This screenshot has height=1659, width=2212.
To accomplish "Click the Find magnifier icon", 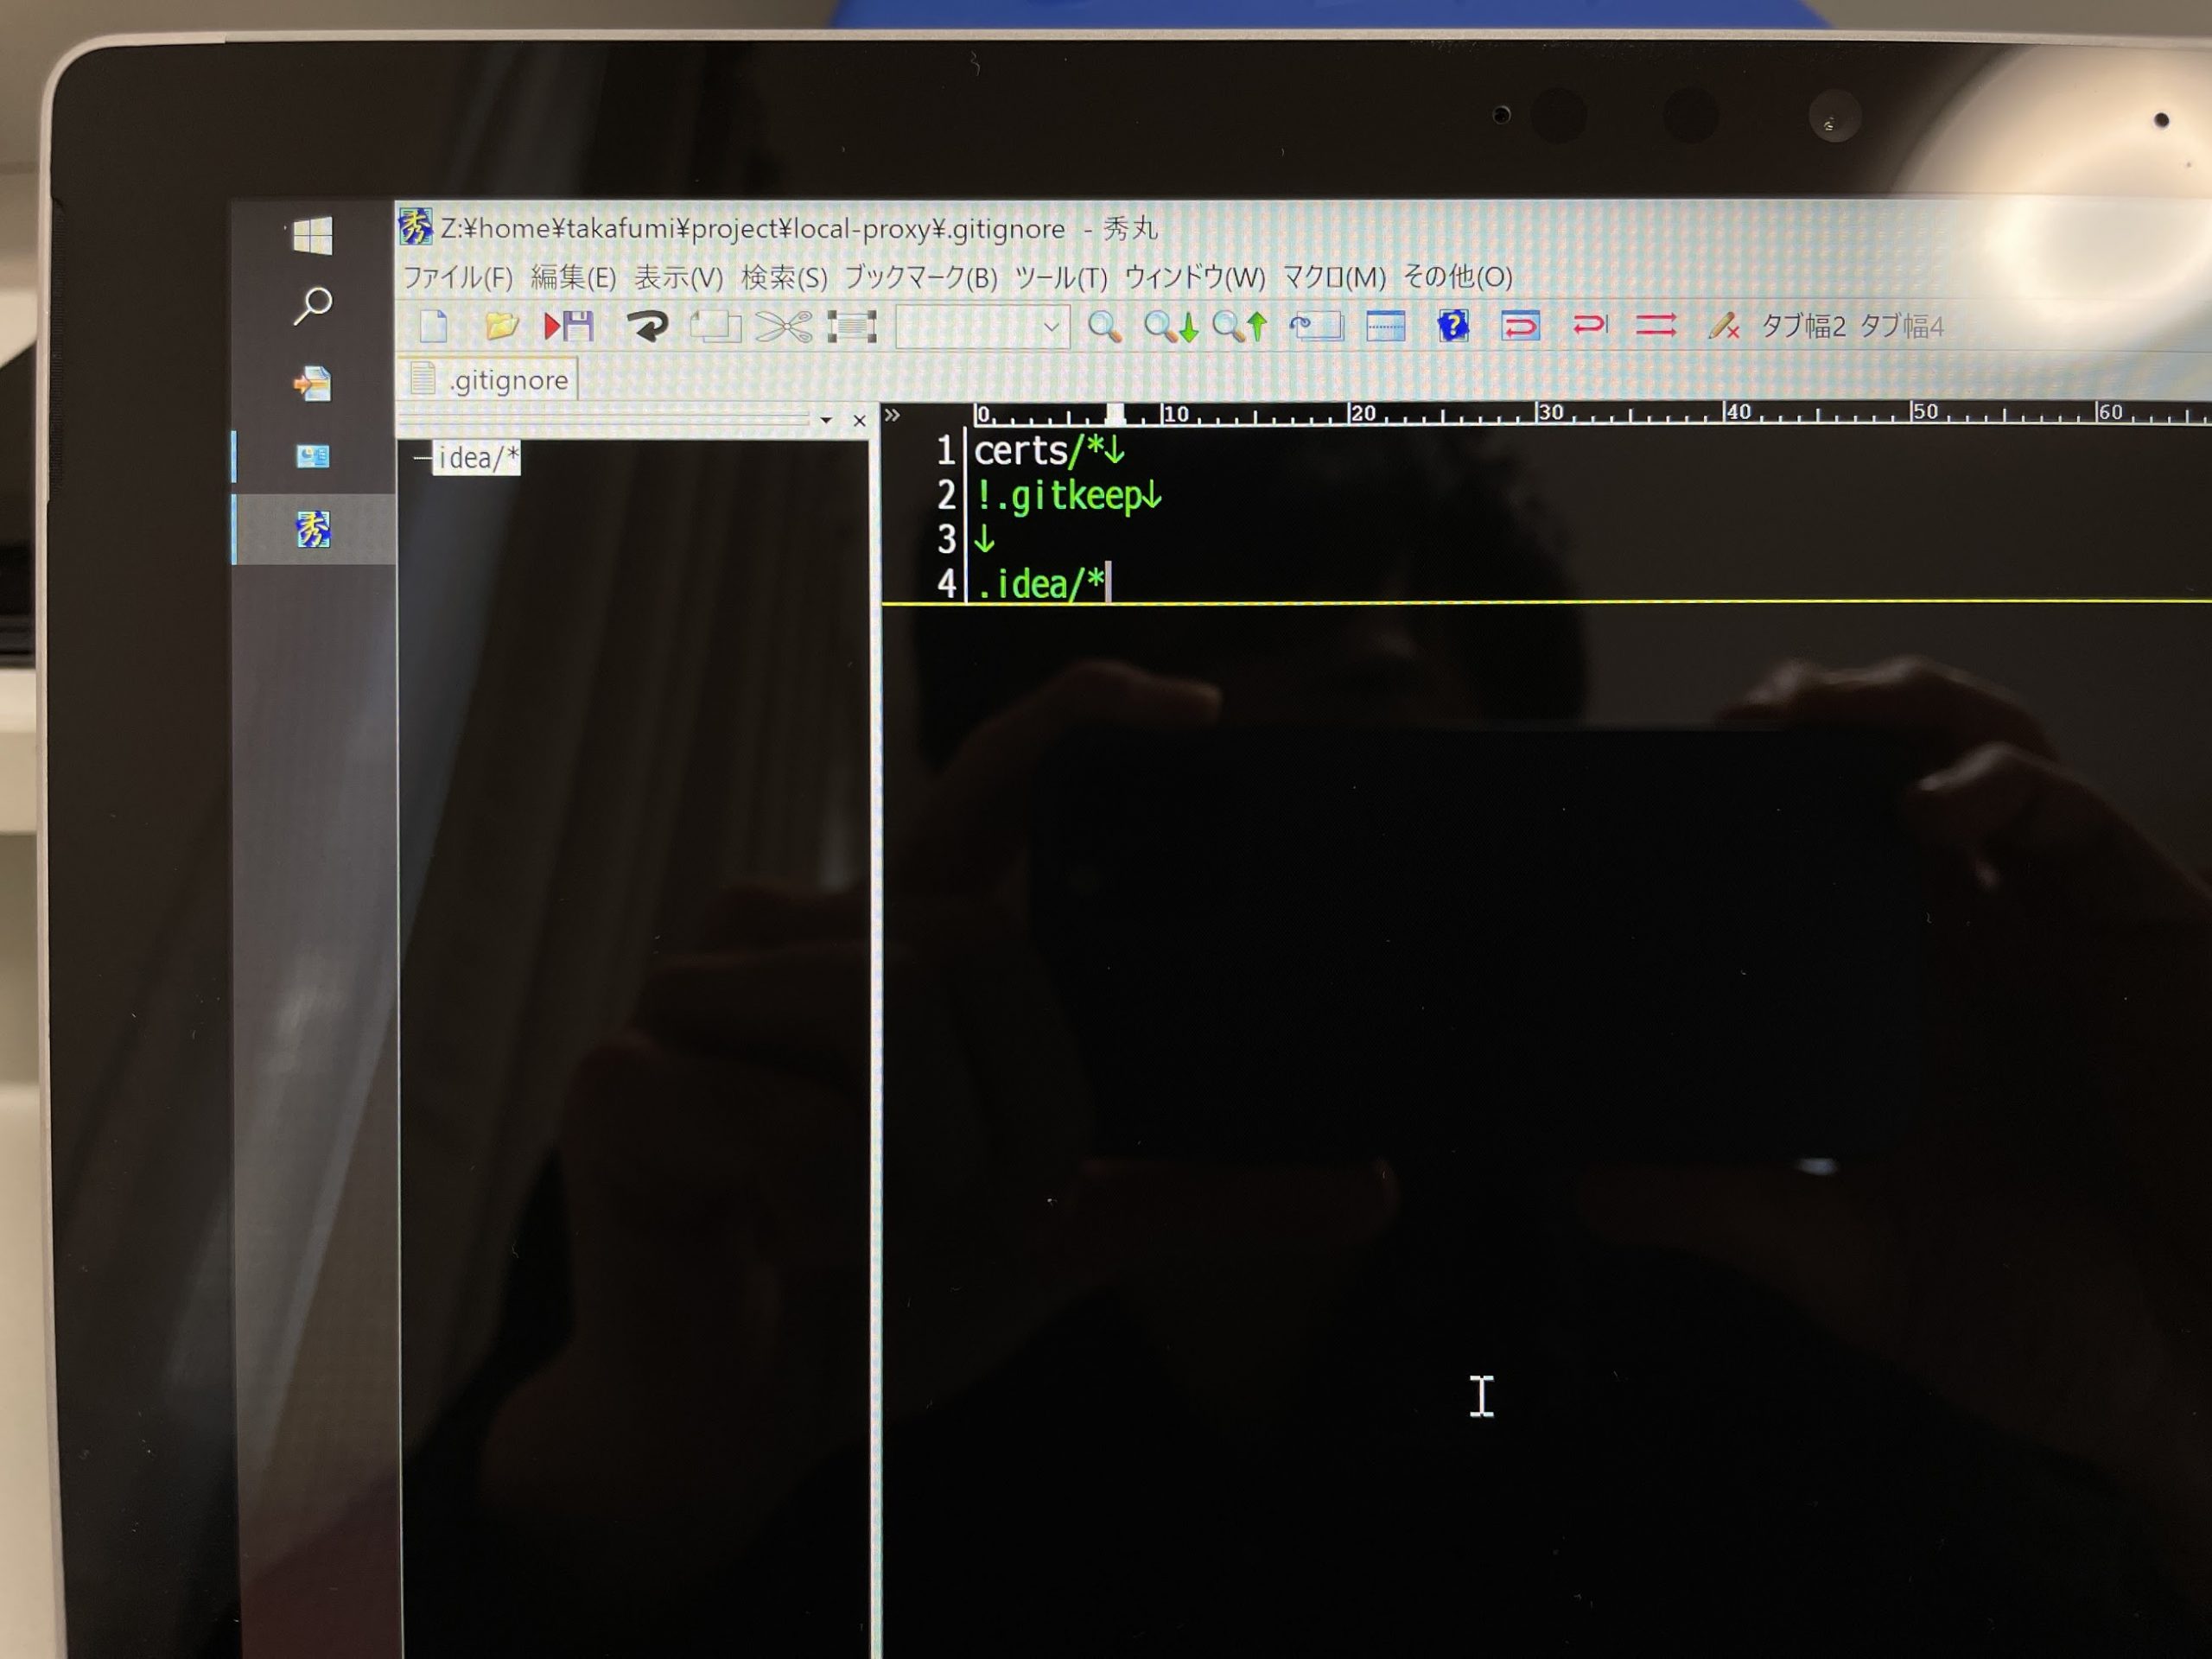I will [x=1104, y=327].
